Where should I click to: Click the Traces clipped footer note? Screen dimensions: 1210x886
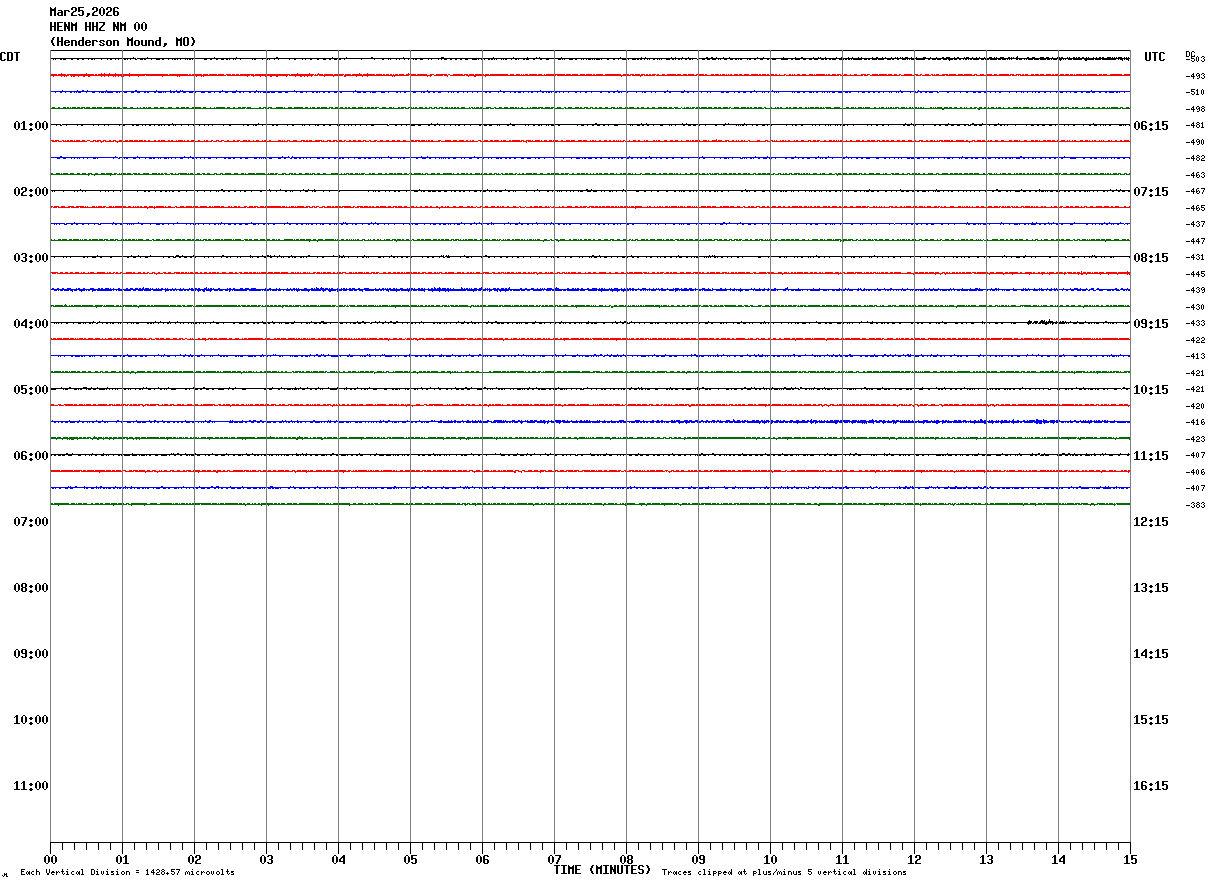[x=784, y=872]
